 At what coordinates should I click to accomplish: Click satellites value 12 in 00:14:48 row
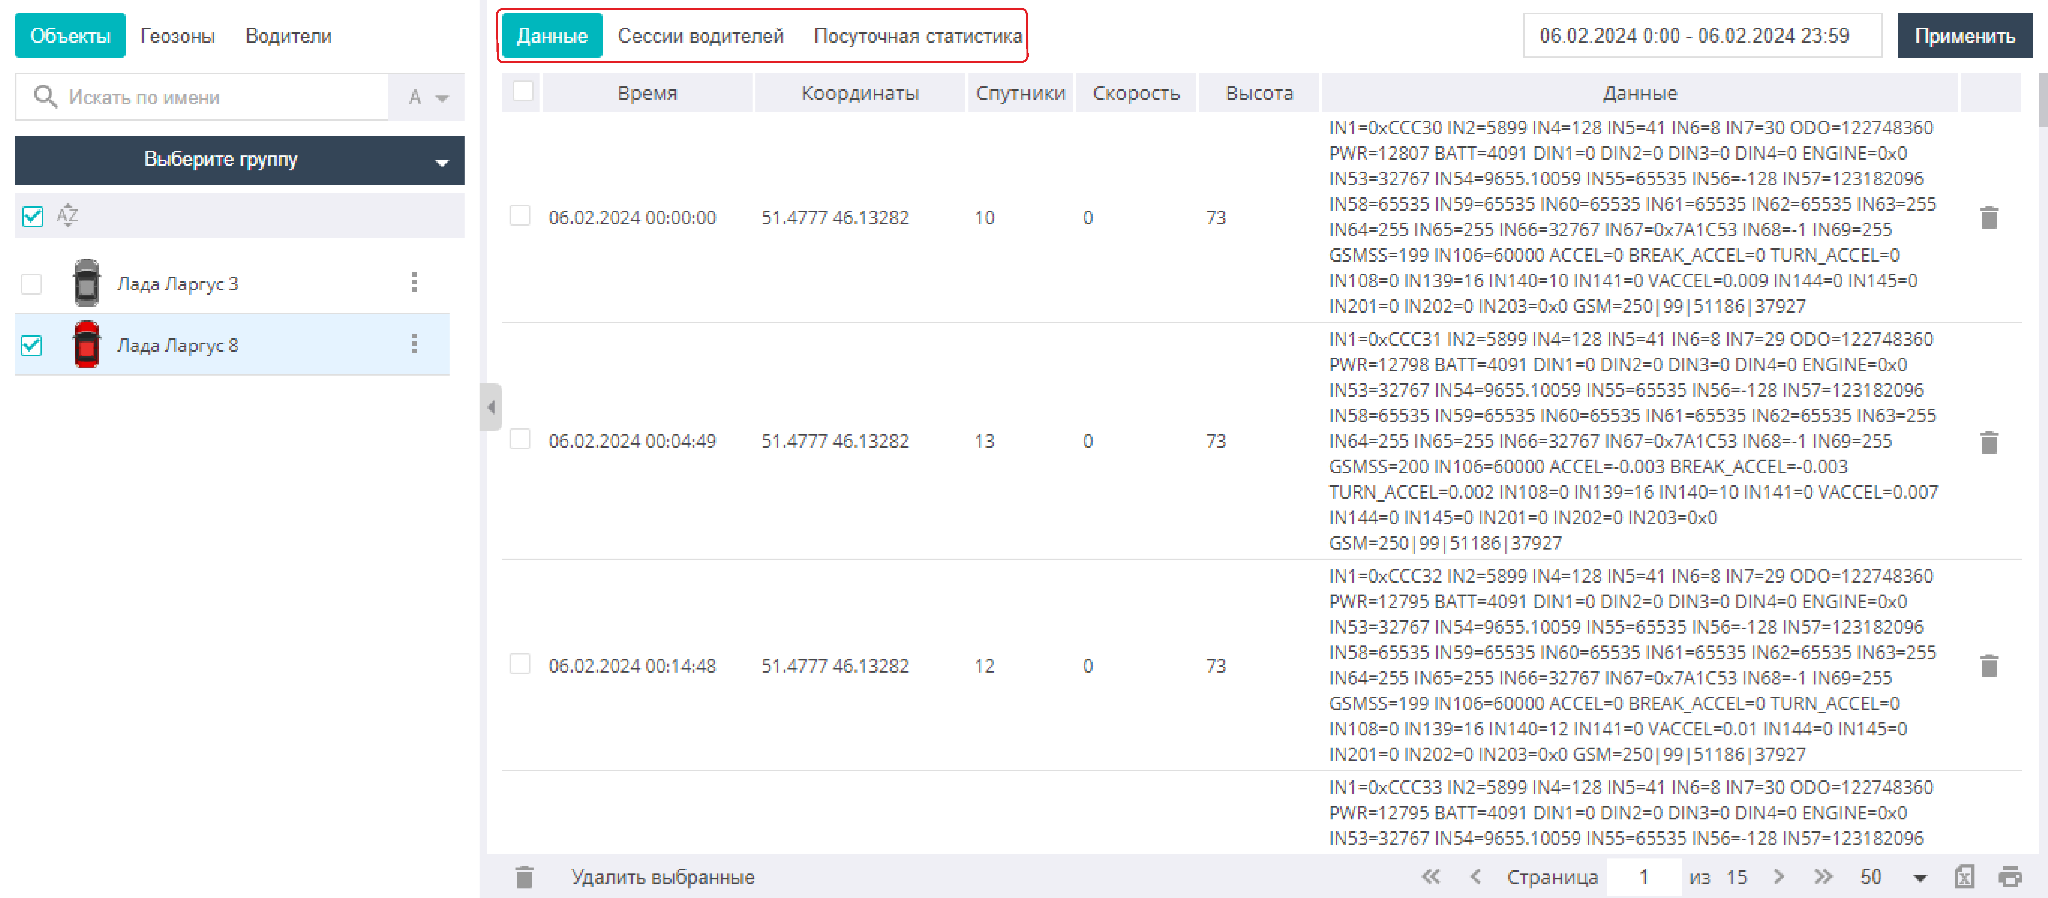coord(985,666)
